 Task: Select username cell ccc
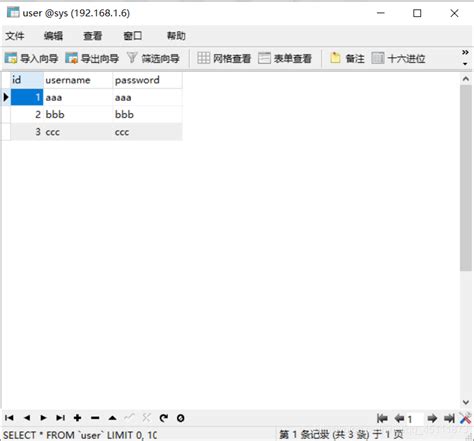[78, 132]
